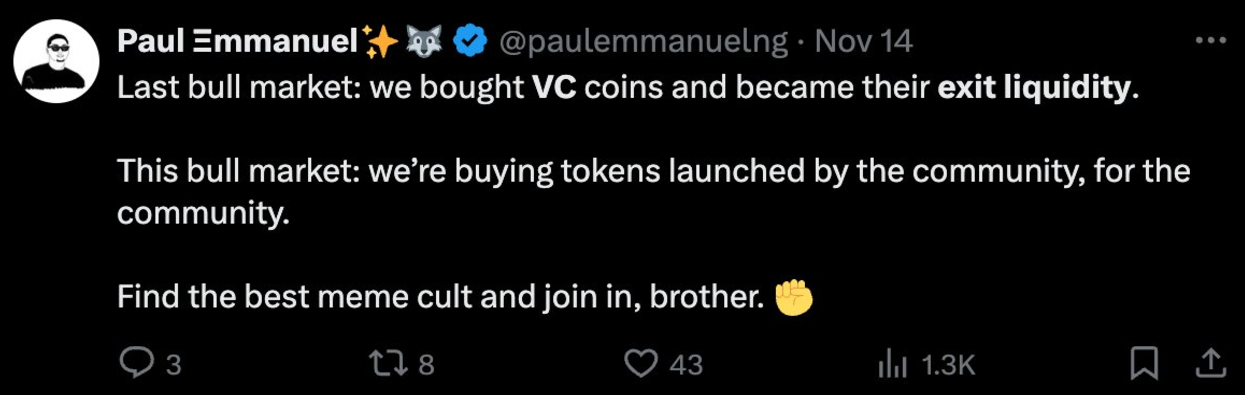Click the sparkles emoji beside the name
The image size is (1245, 395).
tap(380, 41)
